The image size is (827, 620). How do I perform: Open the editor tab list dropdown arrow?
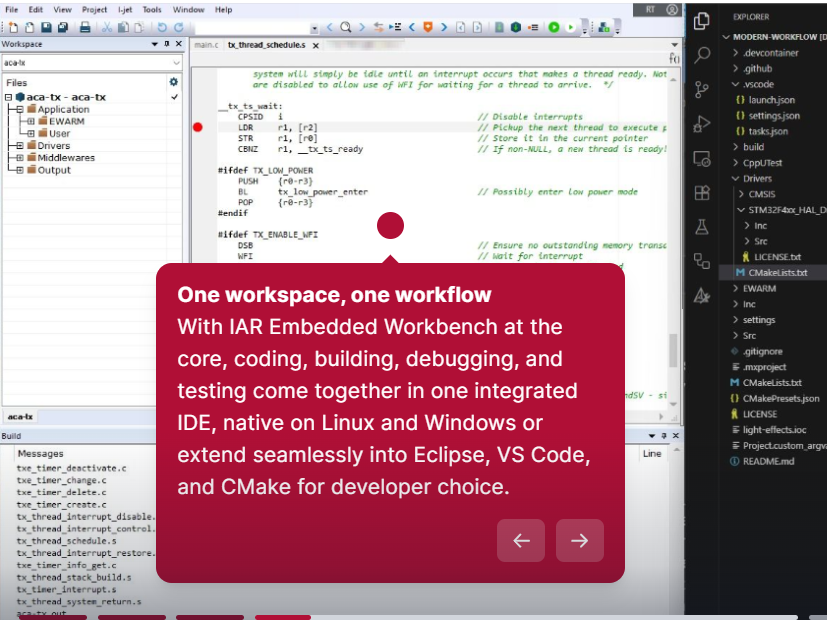click(x=674, y=45)
